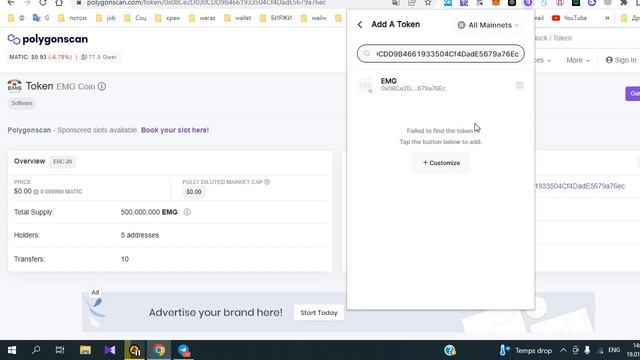Expand the system tray hidden icons arrow
This screenshot has width=640, height=360.
(563, 350)
